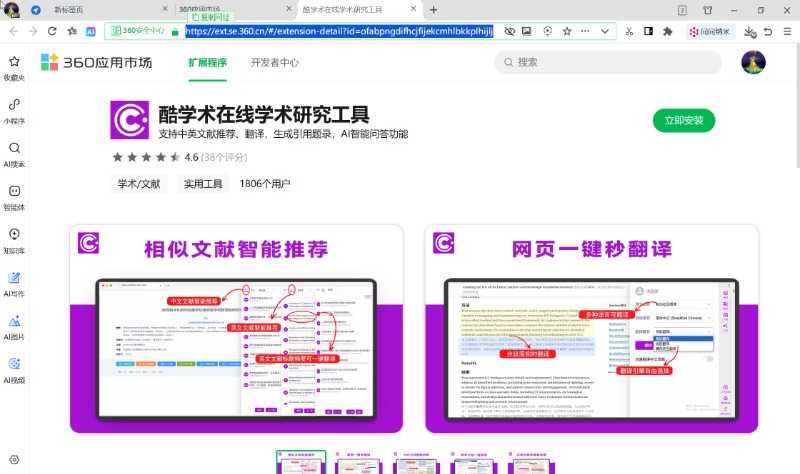
Task: Switch to the 新标签页 browser tab
Action: [70, 9]
